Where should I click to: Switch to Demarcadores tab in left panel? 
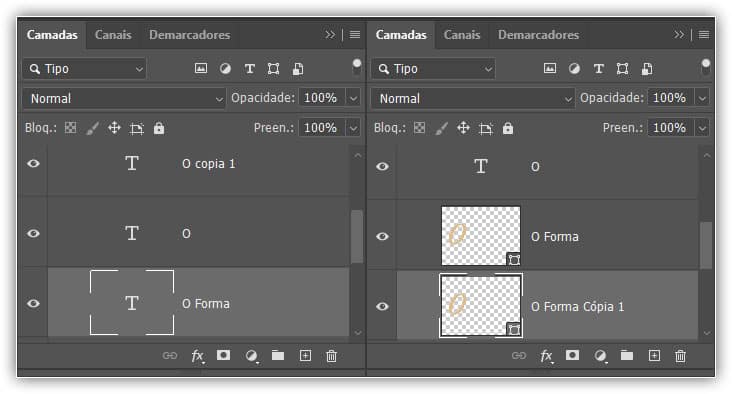[190, 35]
